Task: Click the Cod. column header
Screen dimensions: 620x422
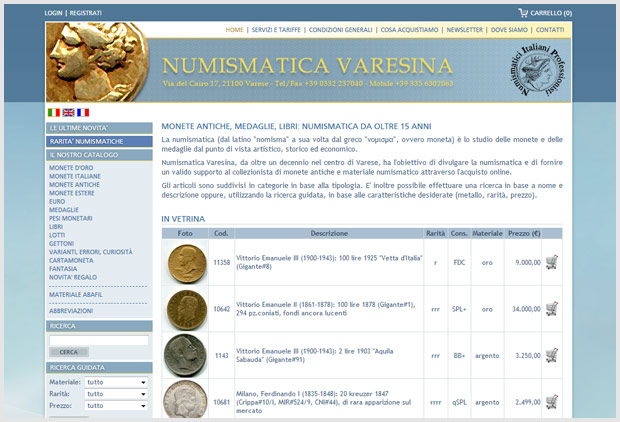Action: 221,233
